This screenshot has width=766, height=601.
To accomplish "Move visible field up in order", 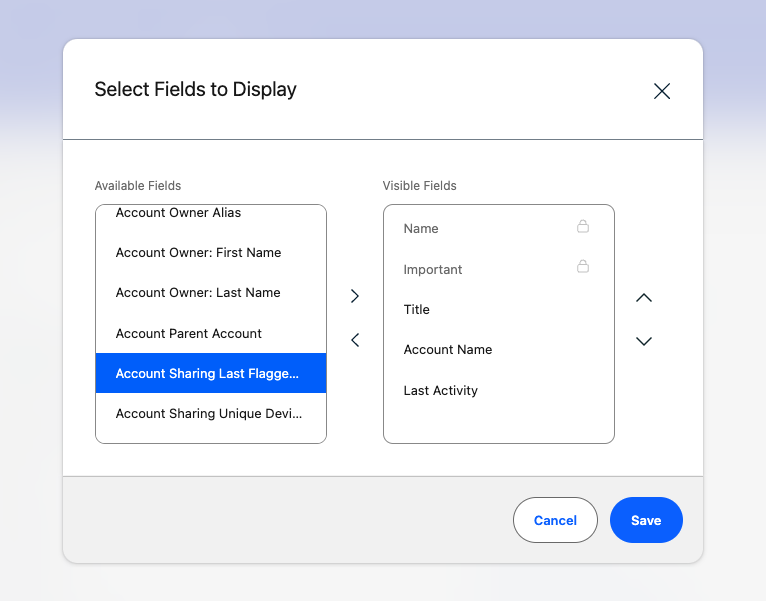I will [x=644, y=298].
